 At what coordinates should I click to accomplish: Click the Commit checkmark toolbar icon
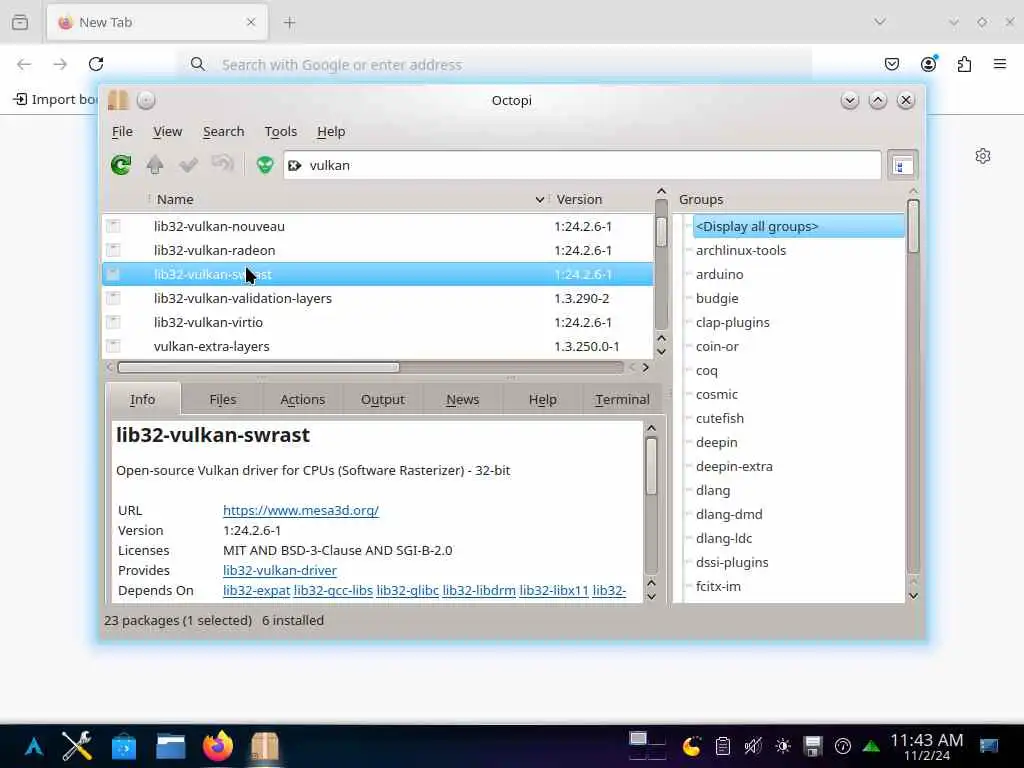click(x=189, y=165)
